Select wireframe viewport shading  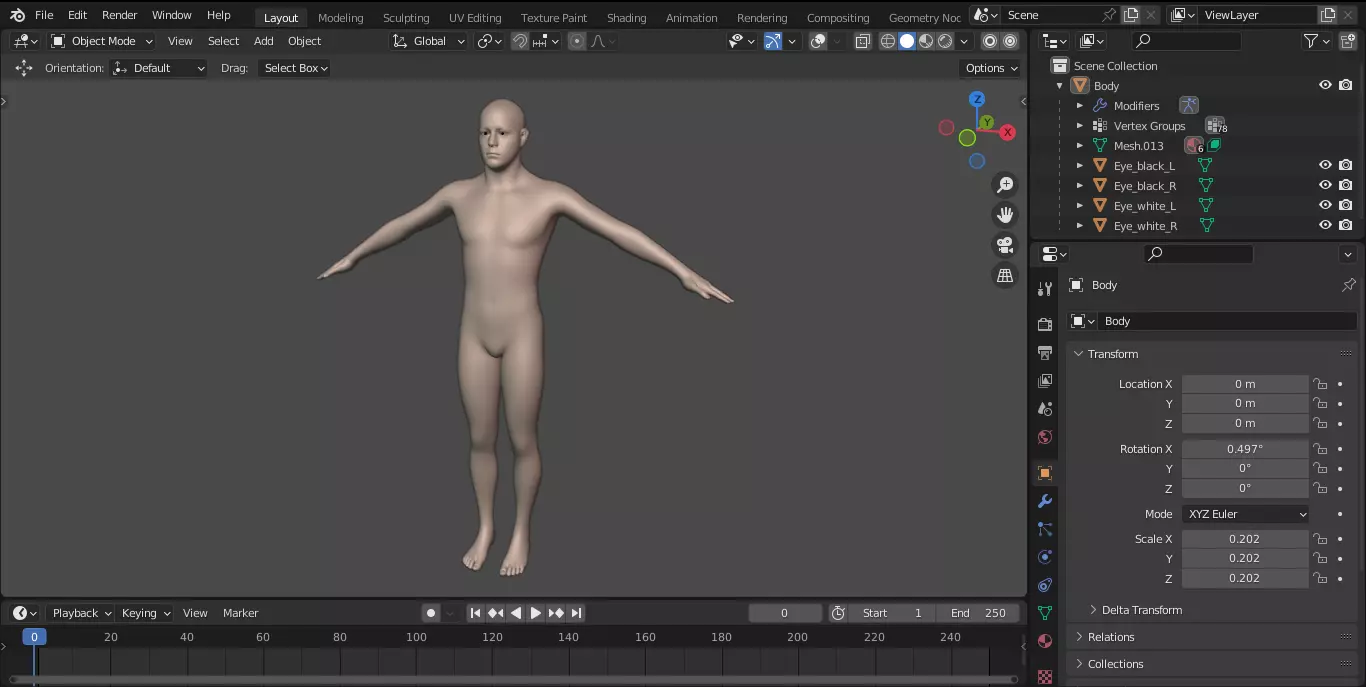(887, 41)
